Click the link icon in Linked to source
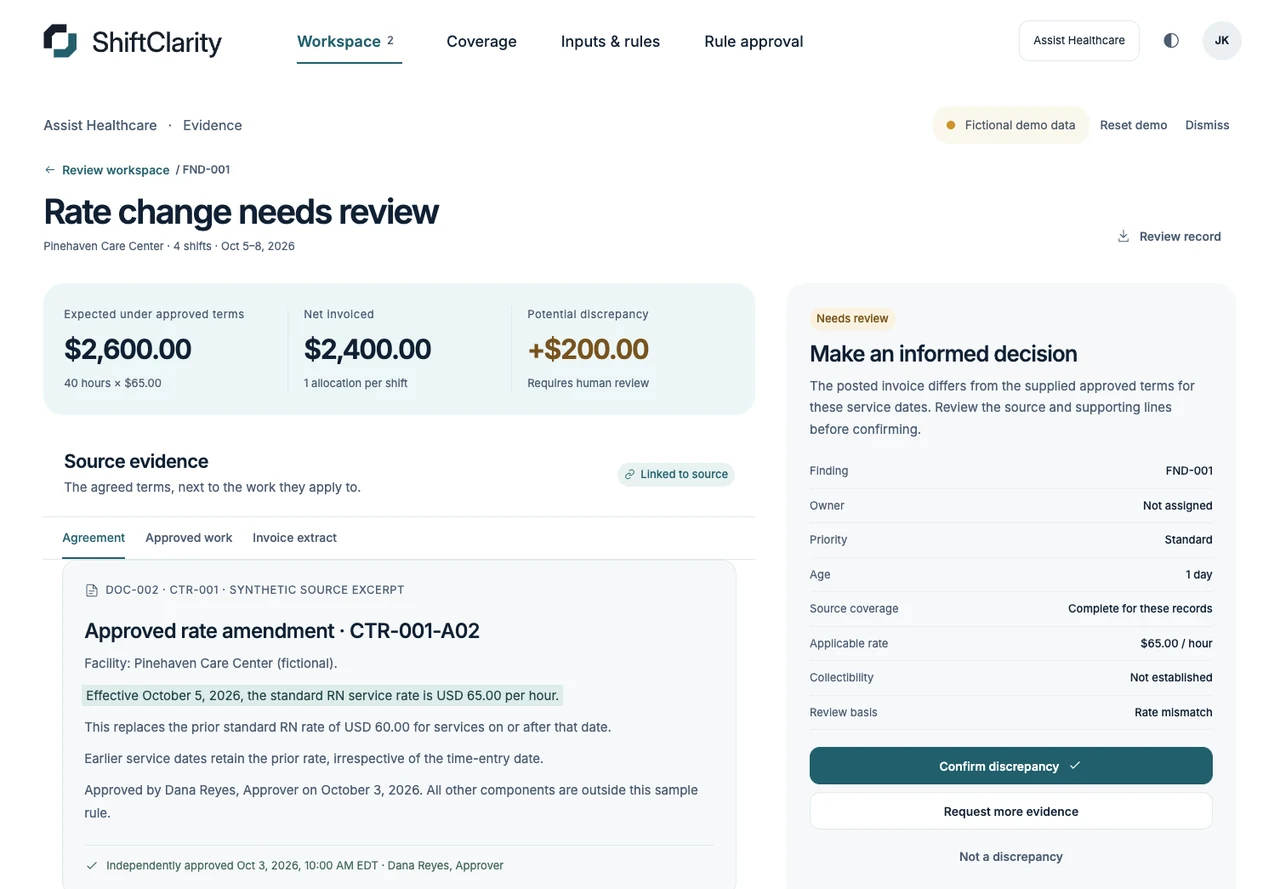The width and height of the screenshot is (1280, 889). tap(630, 474)
